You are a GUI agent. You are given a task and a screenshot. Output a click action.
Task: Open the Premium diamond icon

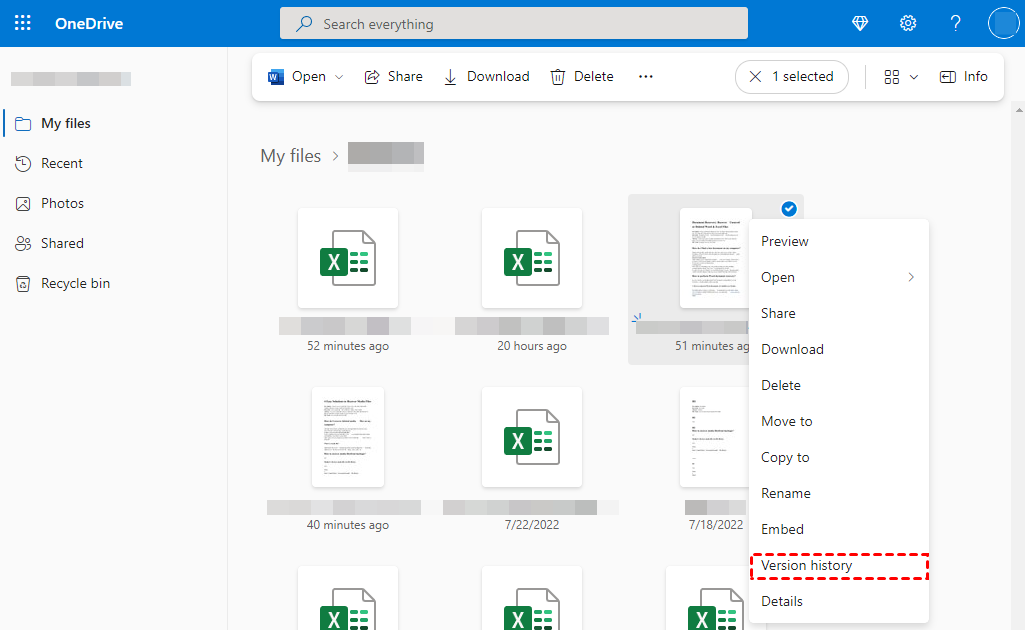coord(860,24)
